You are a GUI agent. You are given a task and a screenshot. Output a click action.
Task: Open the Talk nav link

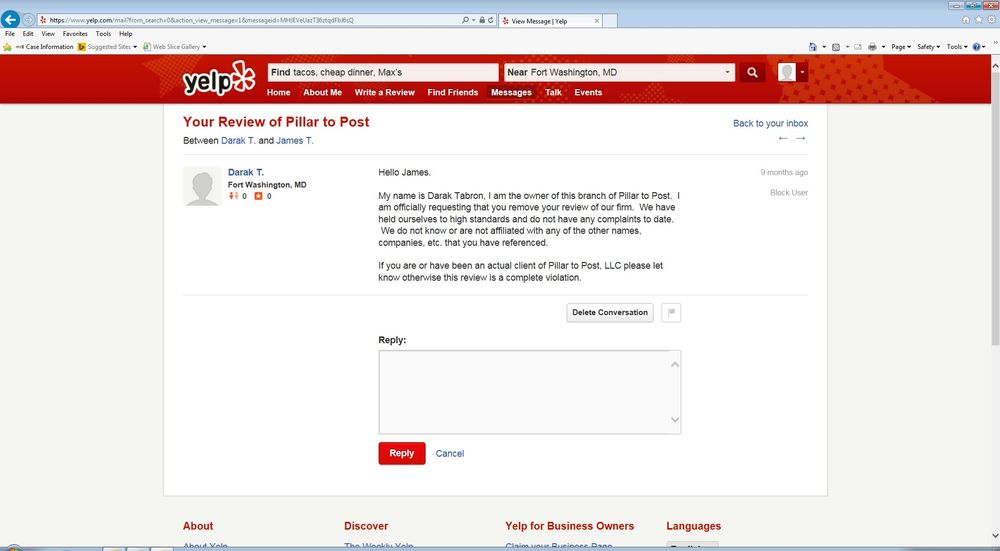[554, 92]
